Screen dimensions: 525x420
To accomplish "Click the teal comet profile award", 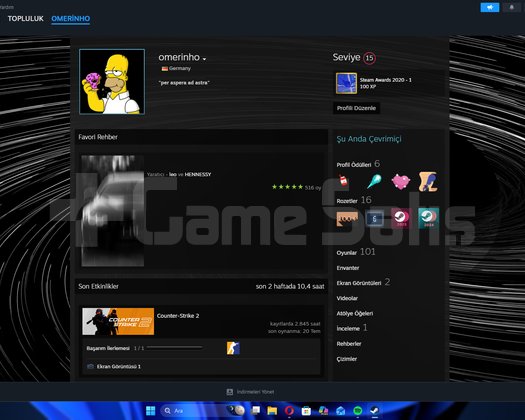I will point(374,181).
